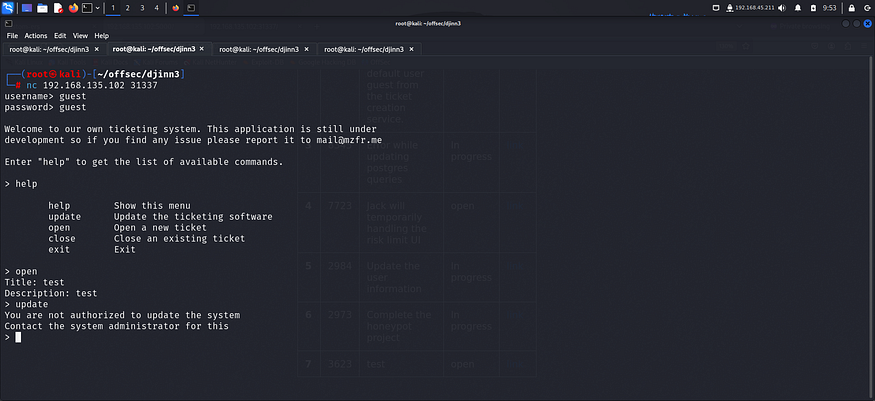
Task: Open the Help menu
Action: (x=102, y=36)
